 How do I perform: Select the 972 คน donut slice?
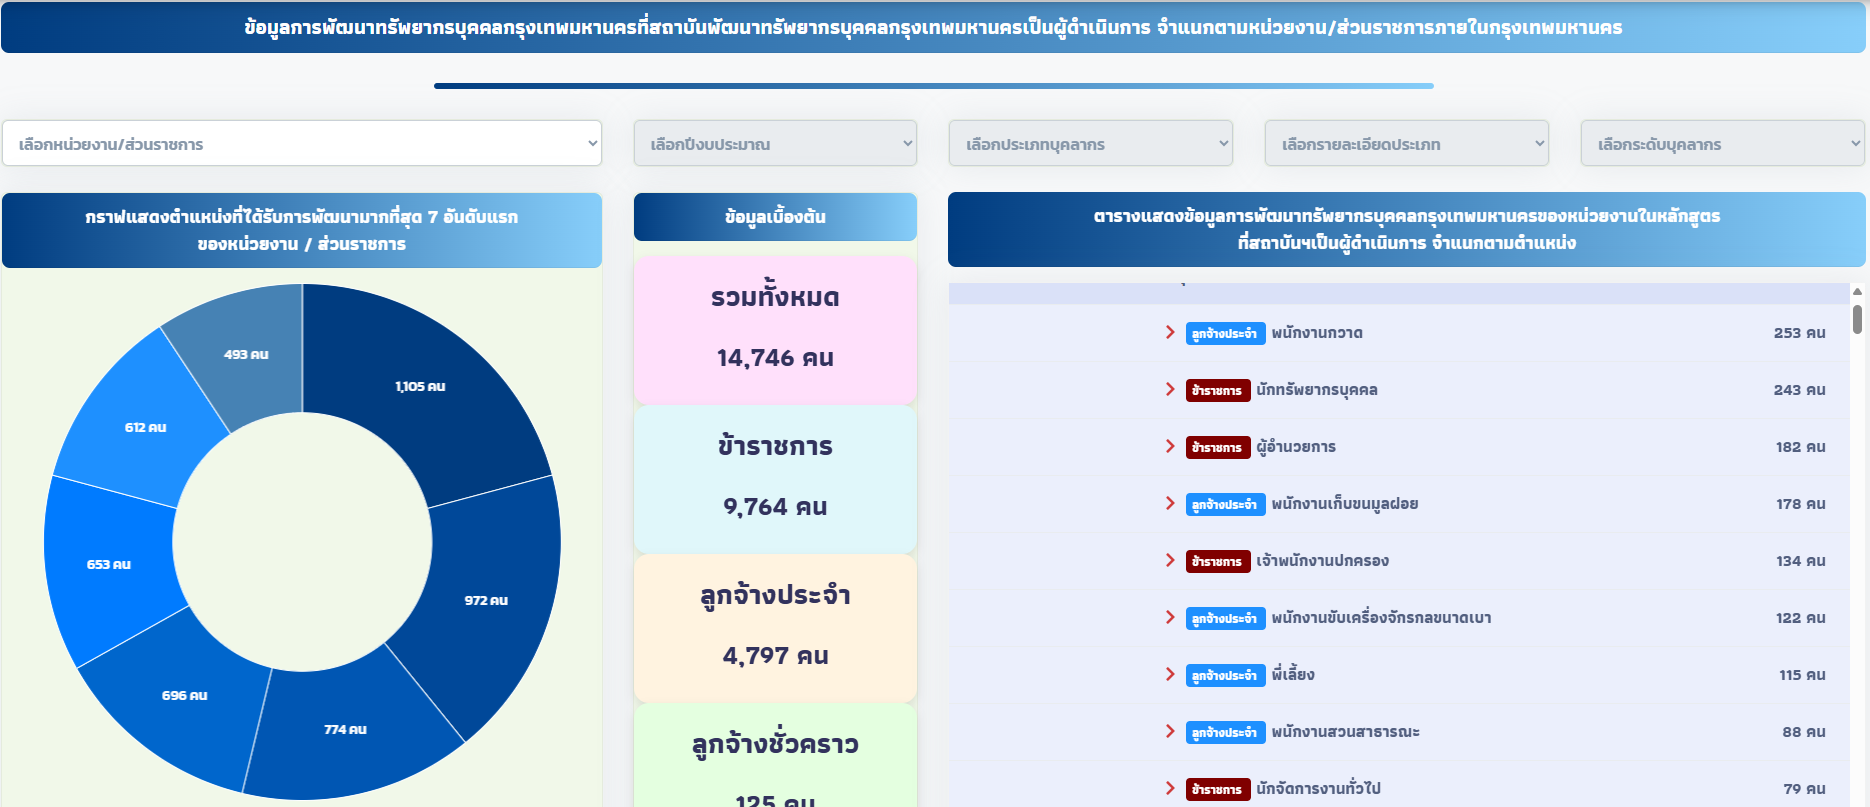(486, 600)
